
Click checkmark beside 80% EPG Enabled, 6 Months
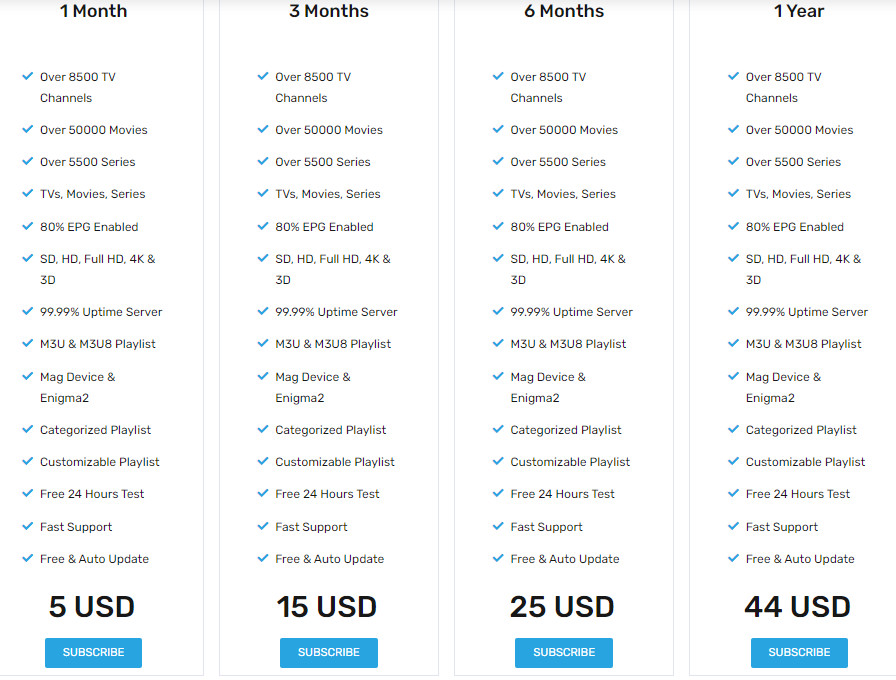point(498,226)
